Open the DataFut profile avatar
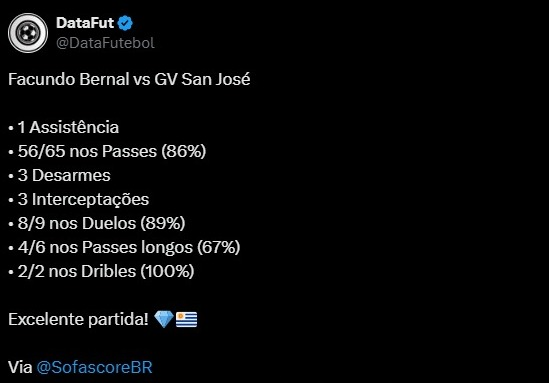The image size is (549, 383). point(28,33)
